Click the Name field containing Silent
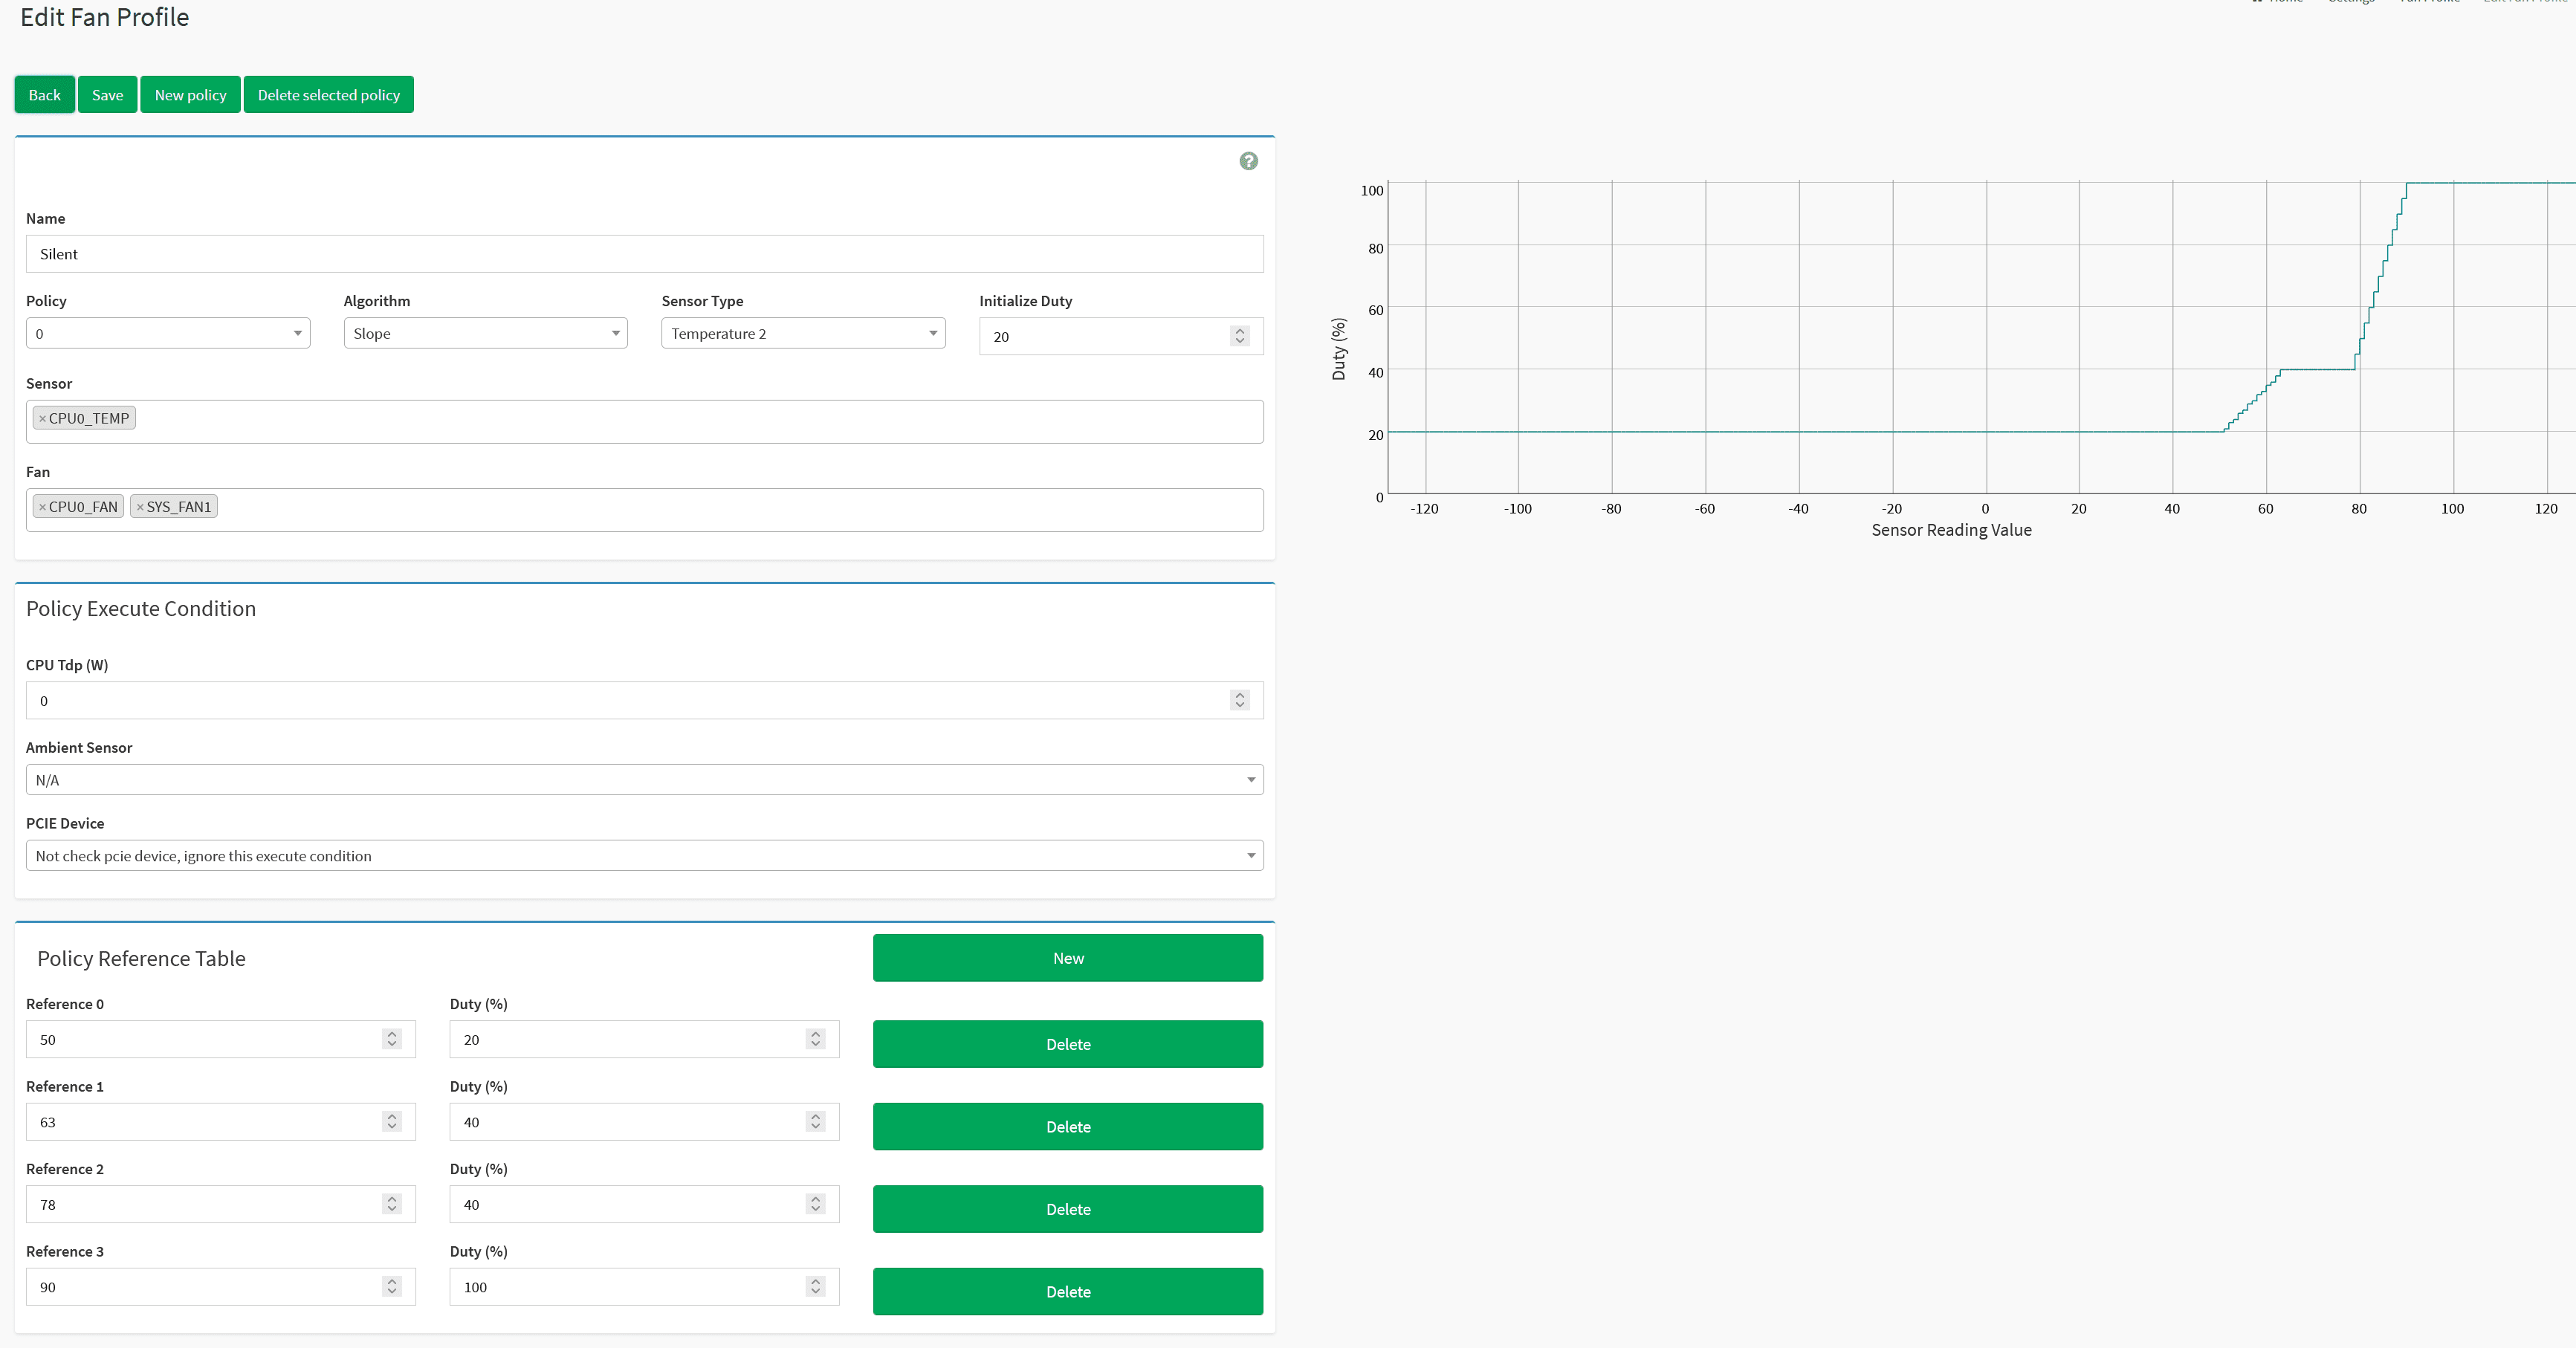This screenshot has width=2576, height=1348. tap(644, 254)
